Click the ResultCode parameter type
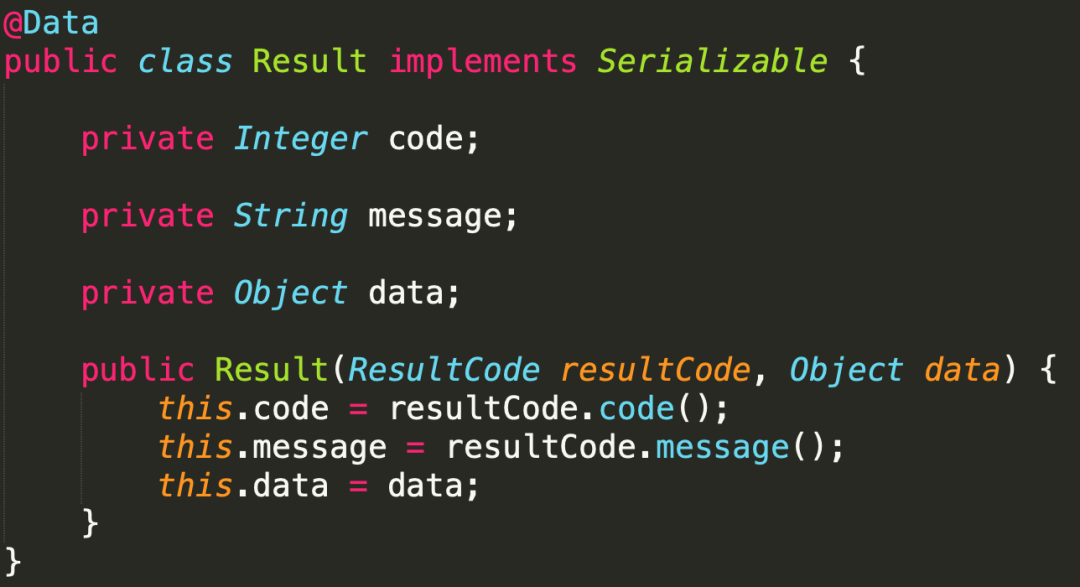 [x=444, y=370]
